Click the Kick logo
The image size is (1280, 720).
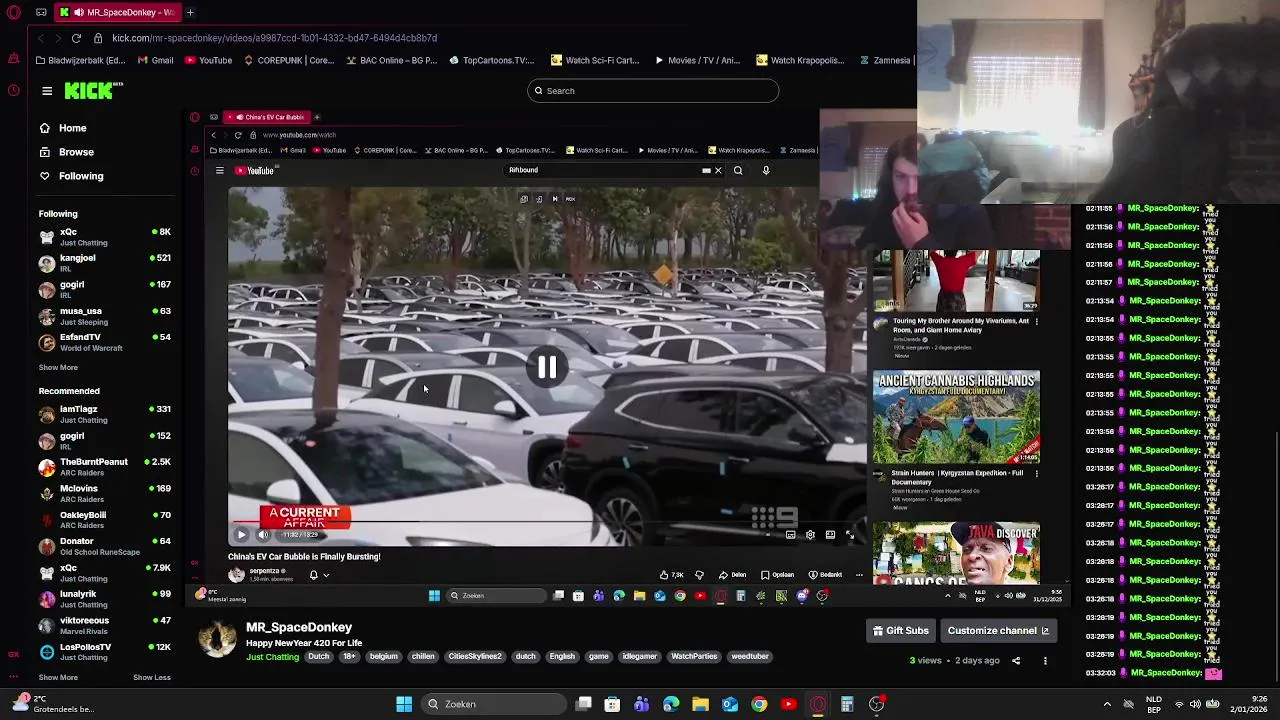click(x=93, y=91)
